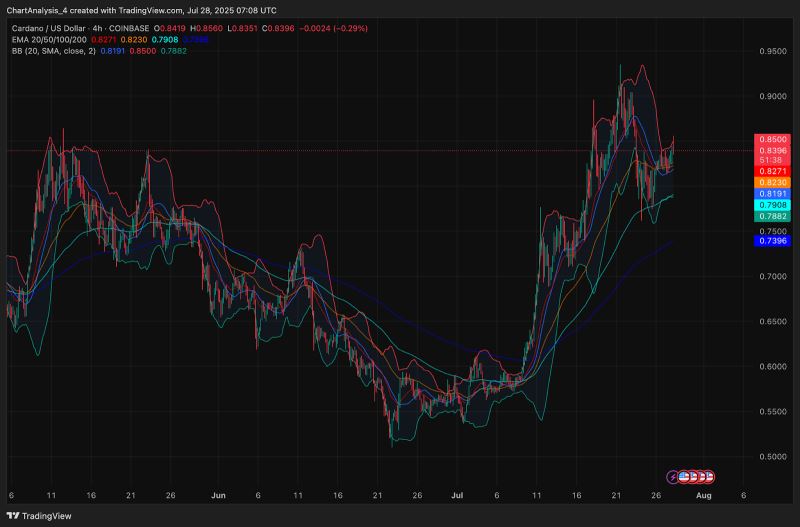The image size is (800, 527).
Task: Click the green 0.7882 Bollinger price label
Action: point(770,216)
